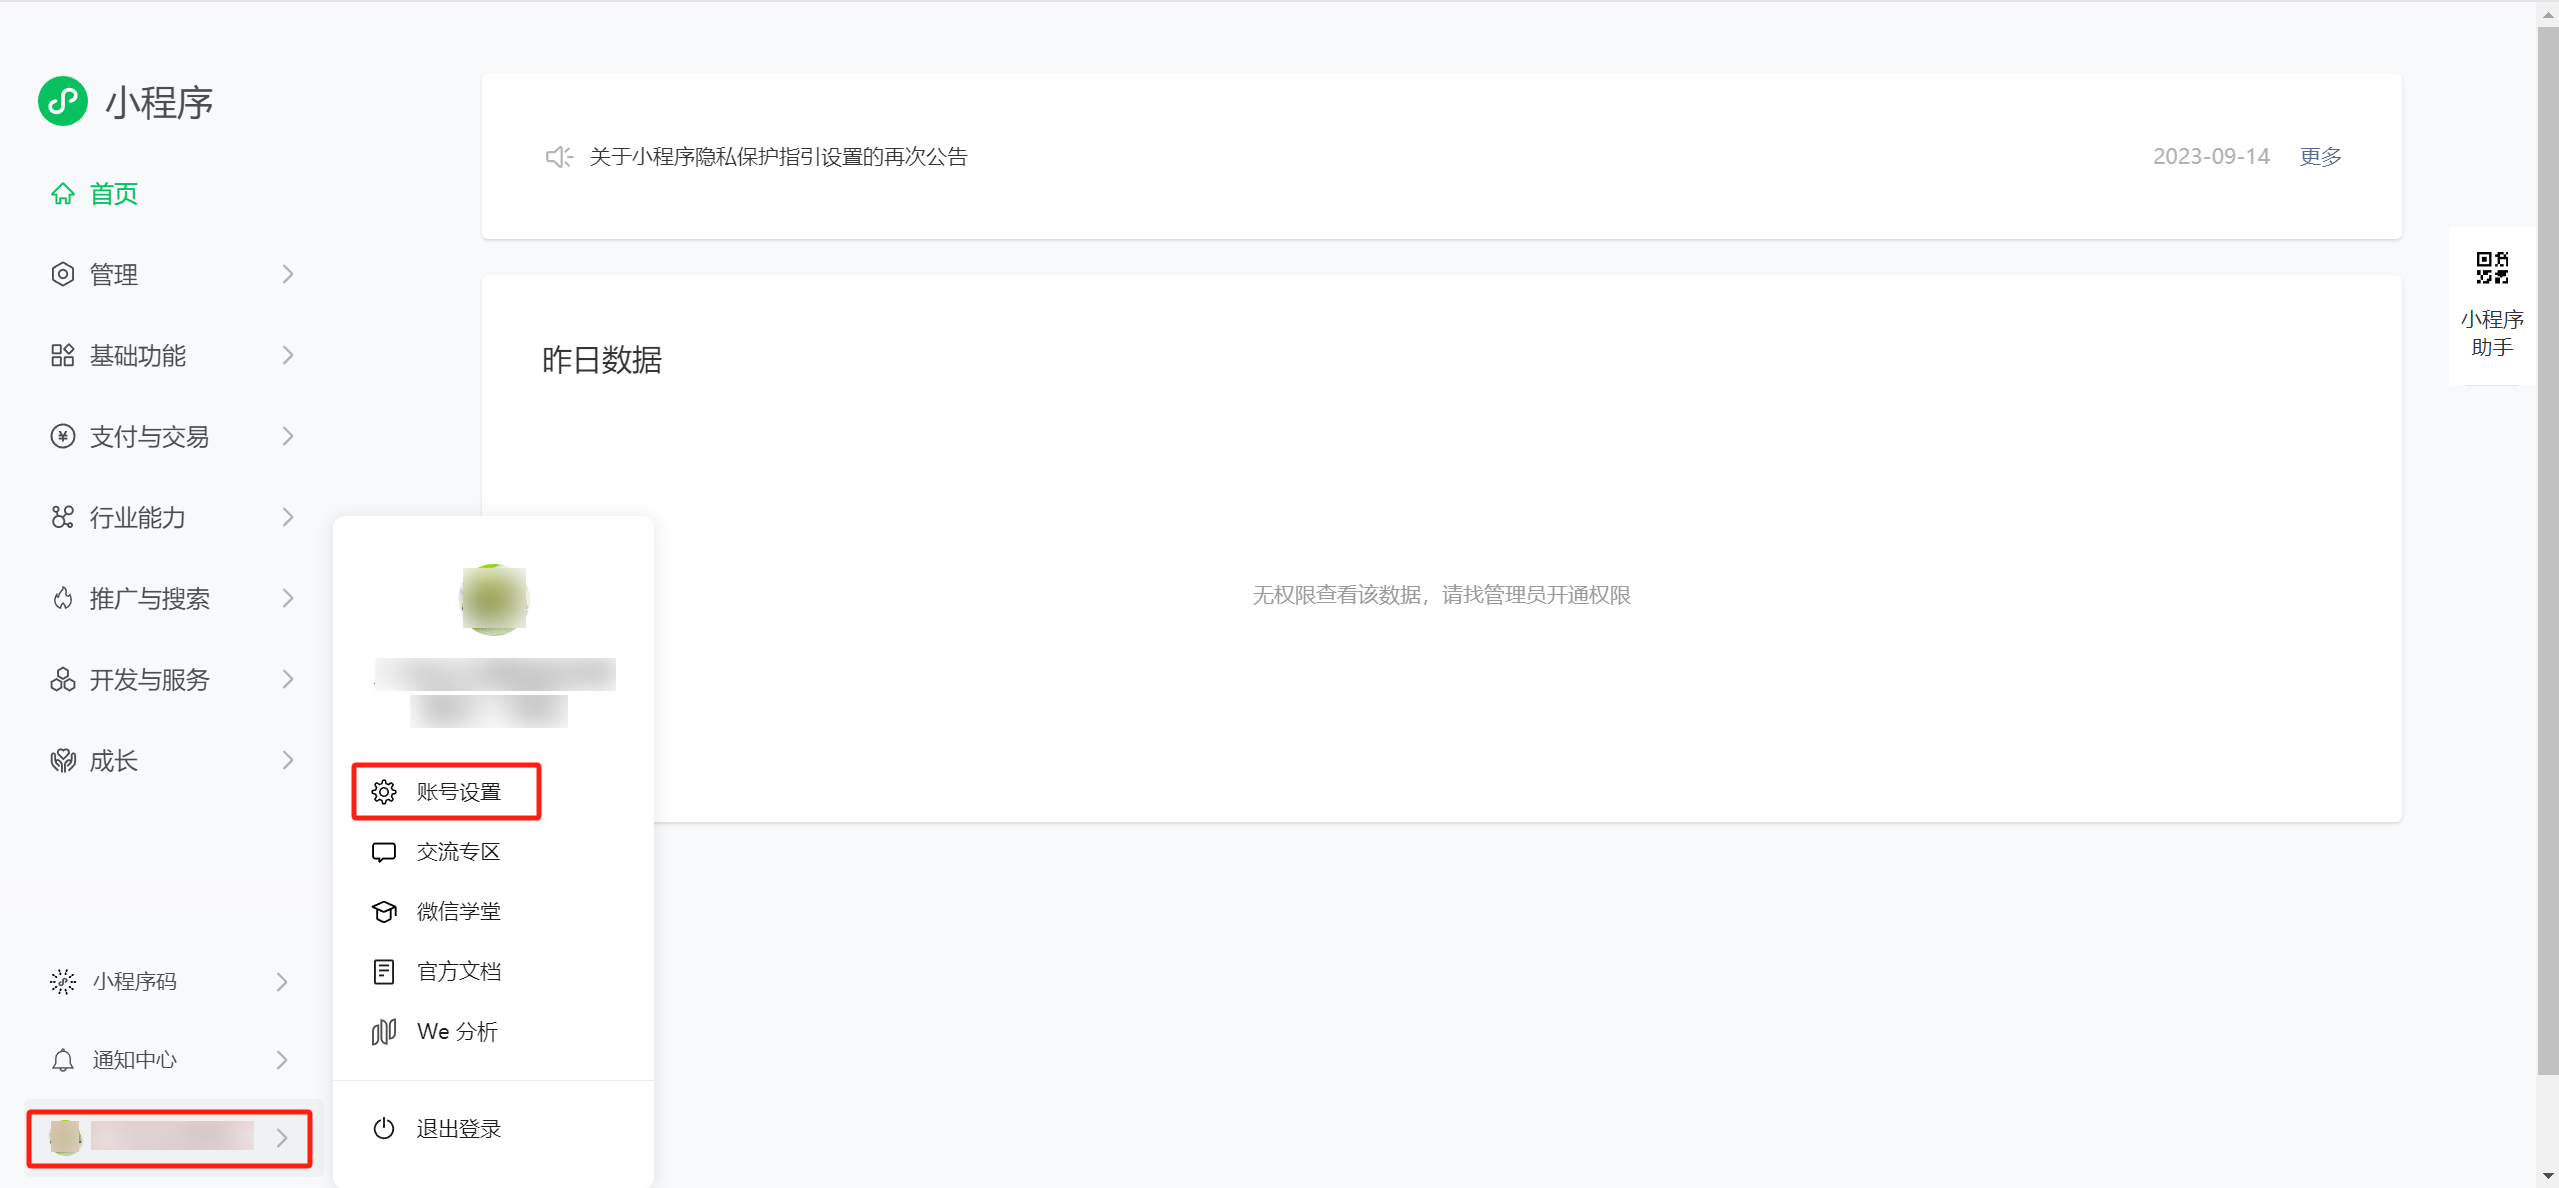This screenshot has width=2559, height=1188.
Task: Click the 小程序助手 QR code icon
Action: coord(2491,268)
